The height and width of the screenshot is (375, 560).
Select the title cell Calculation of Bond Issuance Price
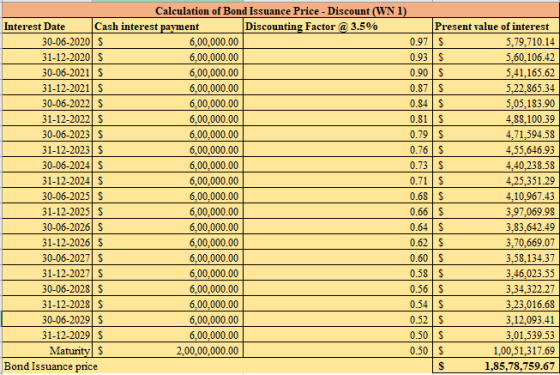[281, 11]
